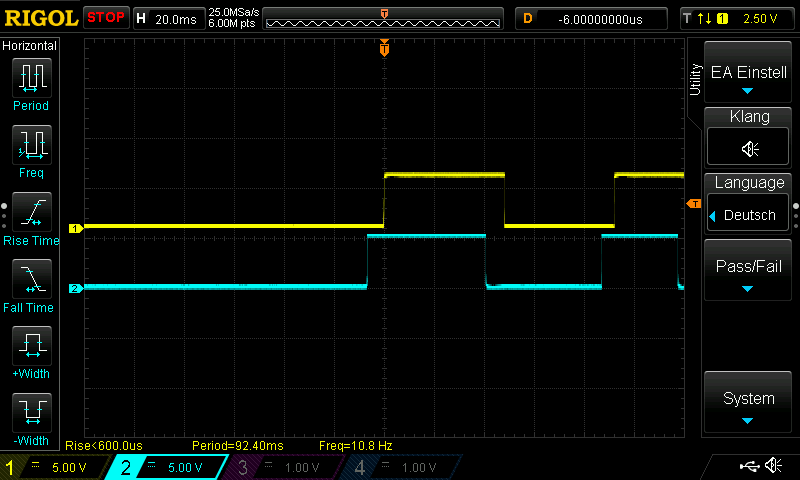Click the Period=92.40ms measurement readout
This screenshot has height=480, width=800.
point(238,446)
